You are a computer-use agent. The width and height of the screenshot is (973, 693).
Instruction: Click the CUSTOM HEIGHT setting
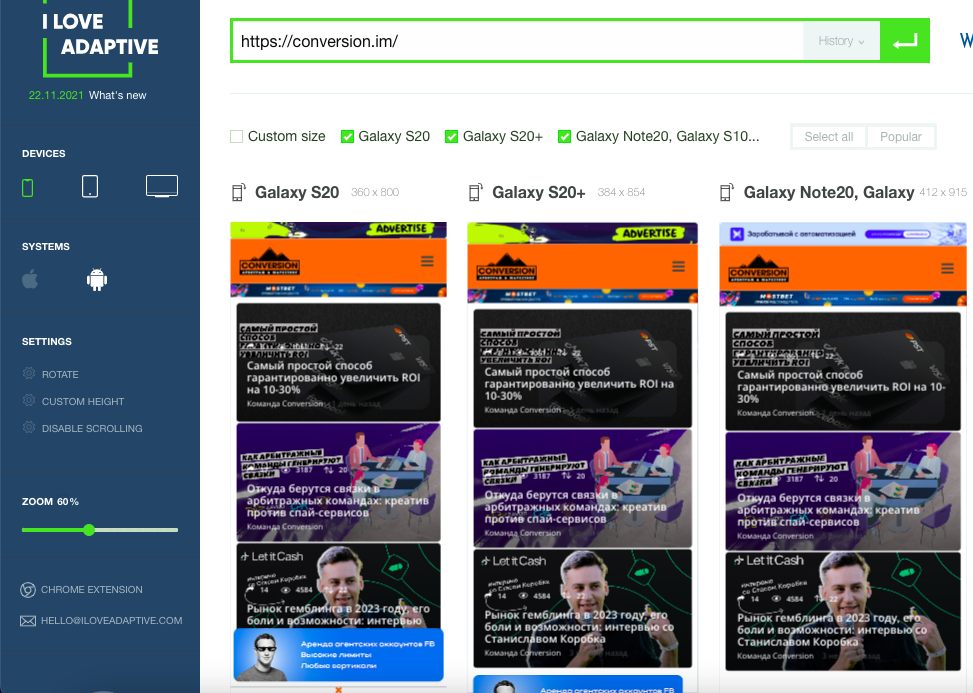[x=83, y=401]
